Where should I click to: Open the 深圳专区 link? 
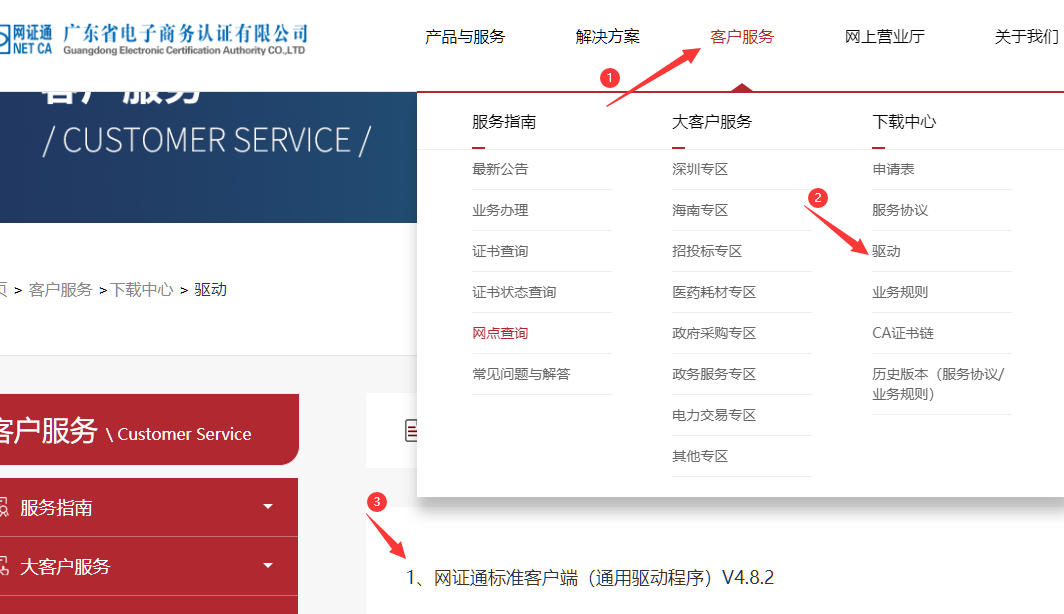tap(700, 169)
